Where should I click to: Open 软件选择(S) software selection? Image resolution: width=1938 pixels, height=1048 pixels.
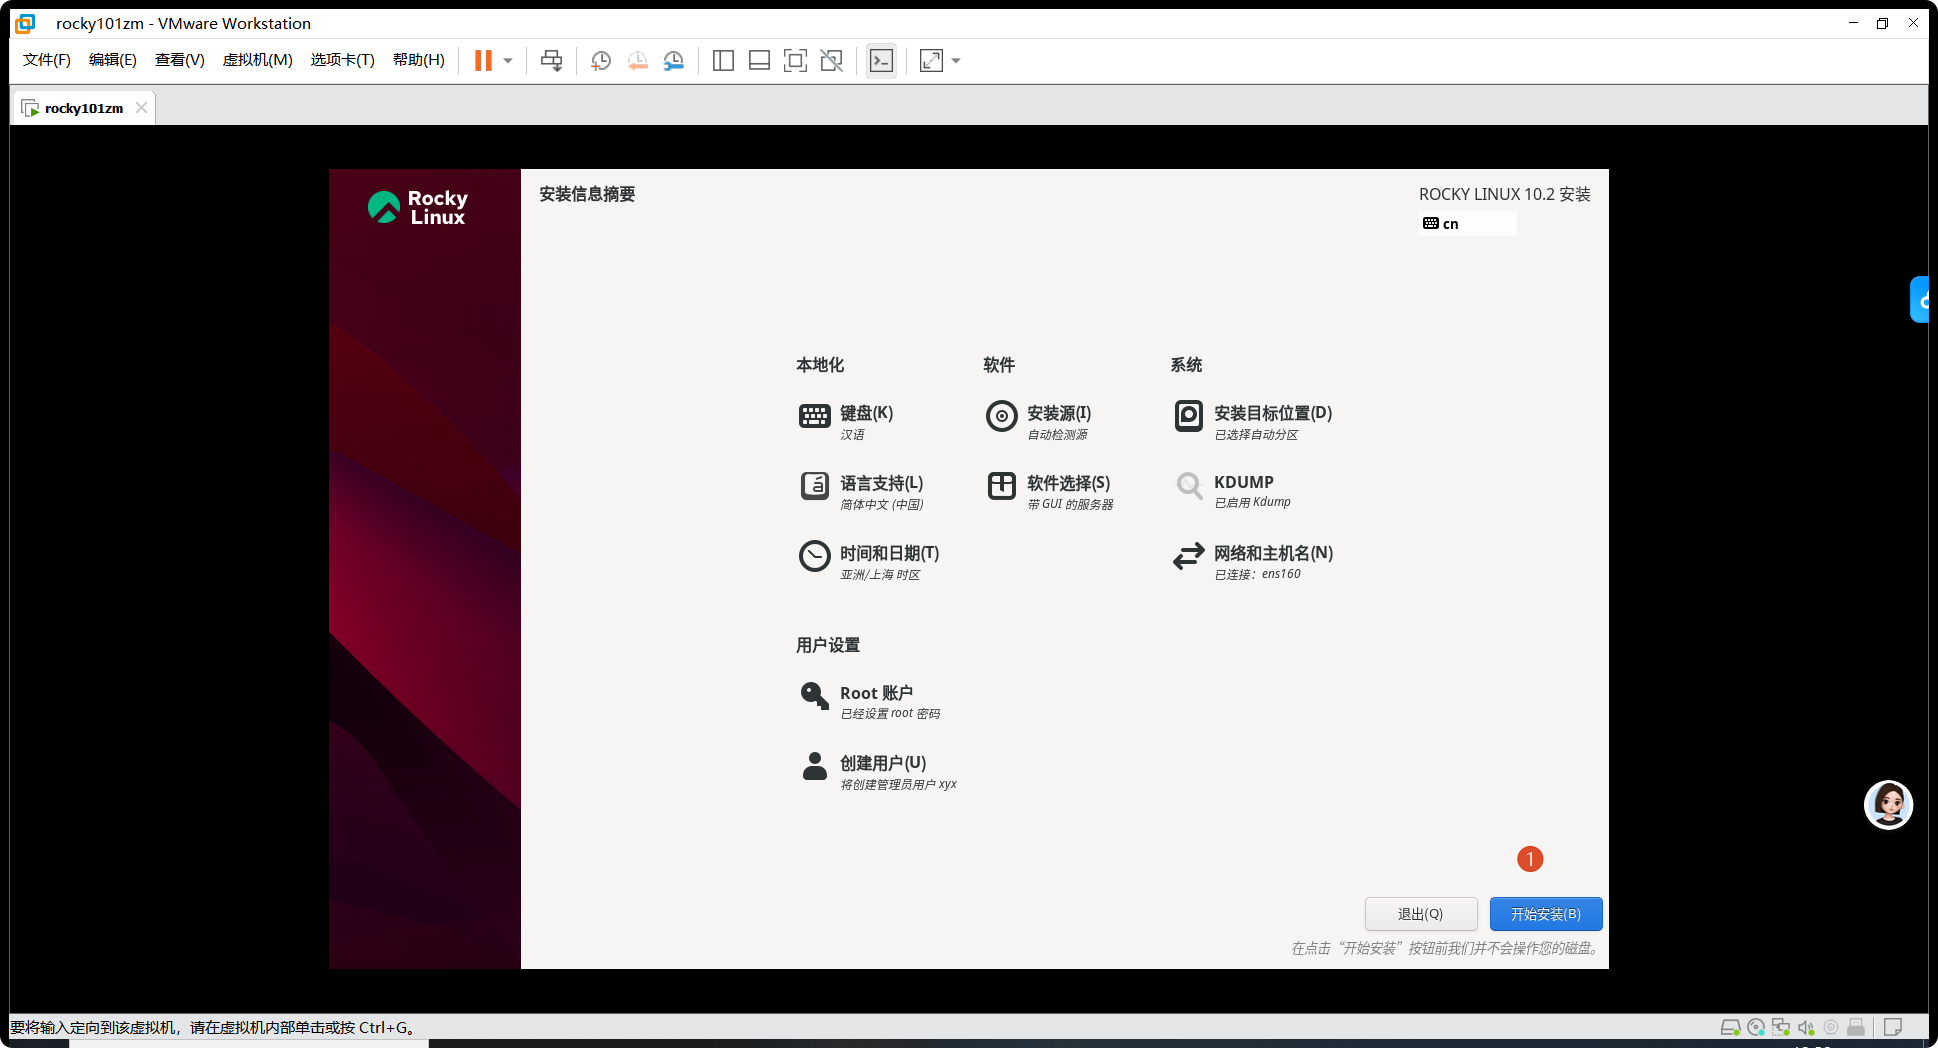coord(1050,491)
